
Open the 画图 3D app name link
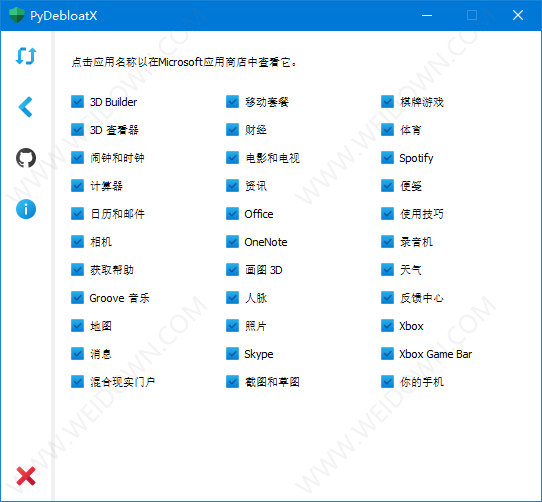click(x=264, y=270)
